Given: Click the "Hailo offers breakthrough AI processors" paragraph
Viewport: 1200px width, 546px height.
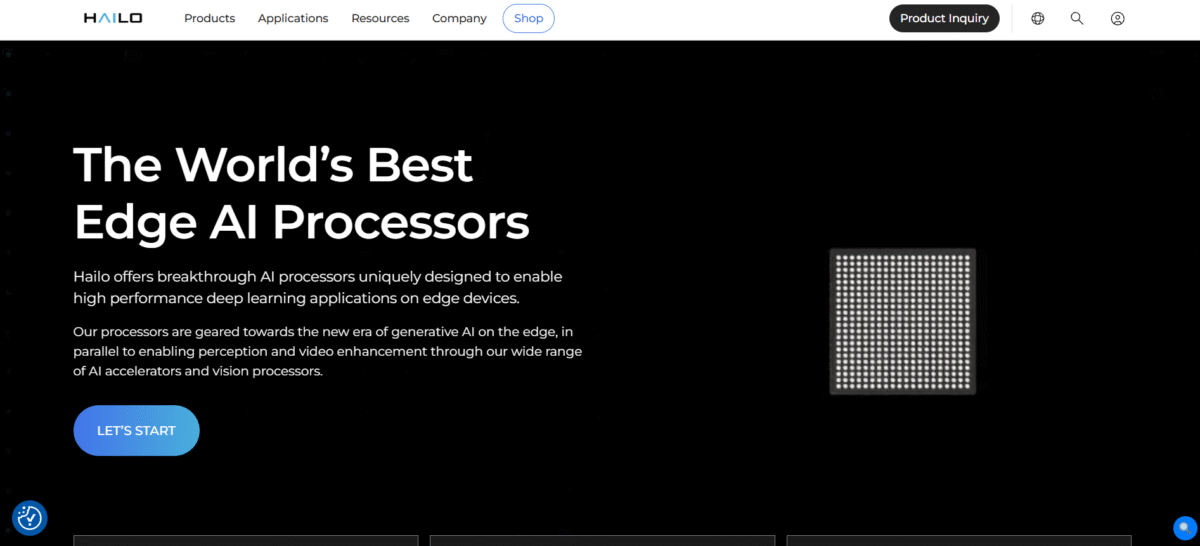Looking at the screenshot, I should click(x=318, y=287).
